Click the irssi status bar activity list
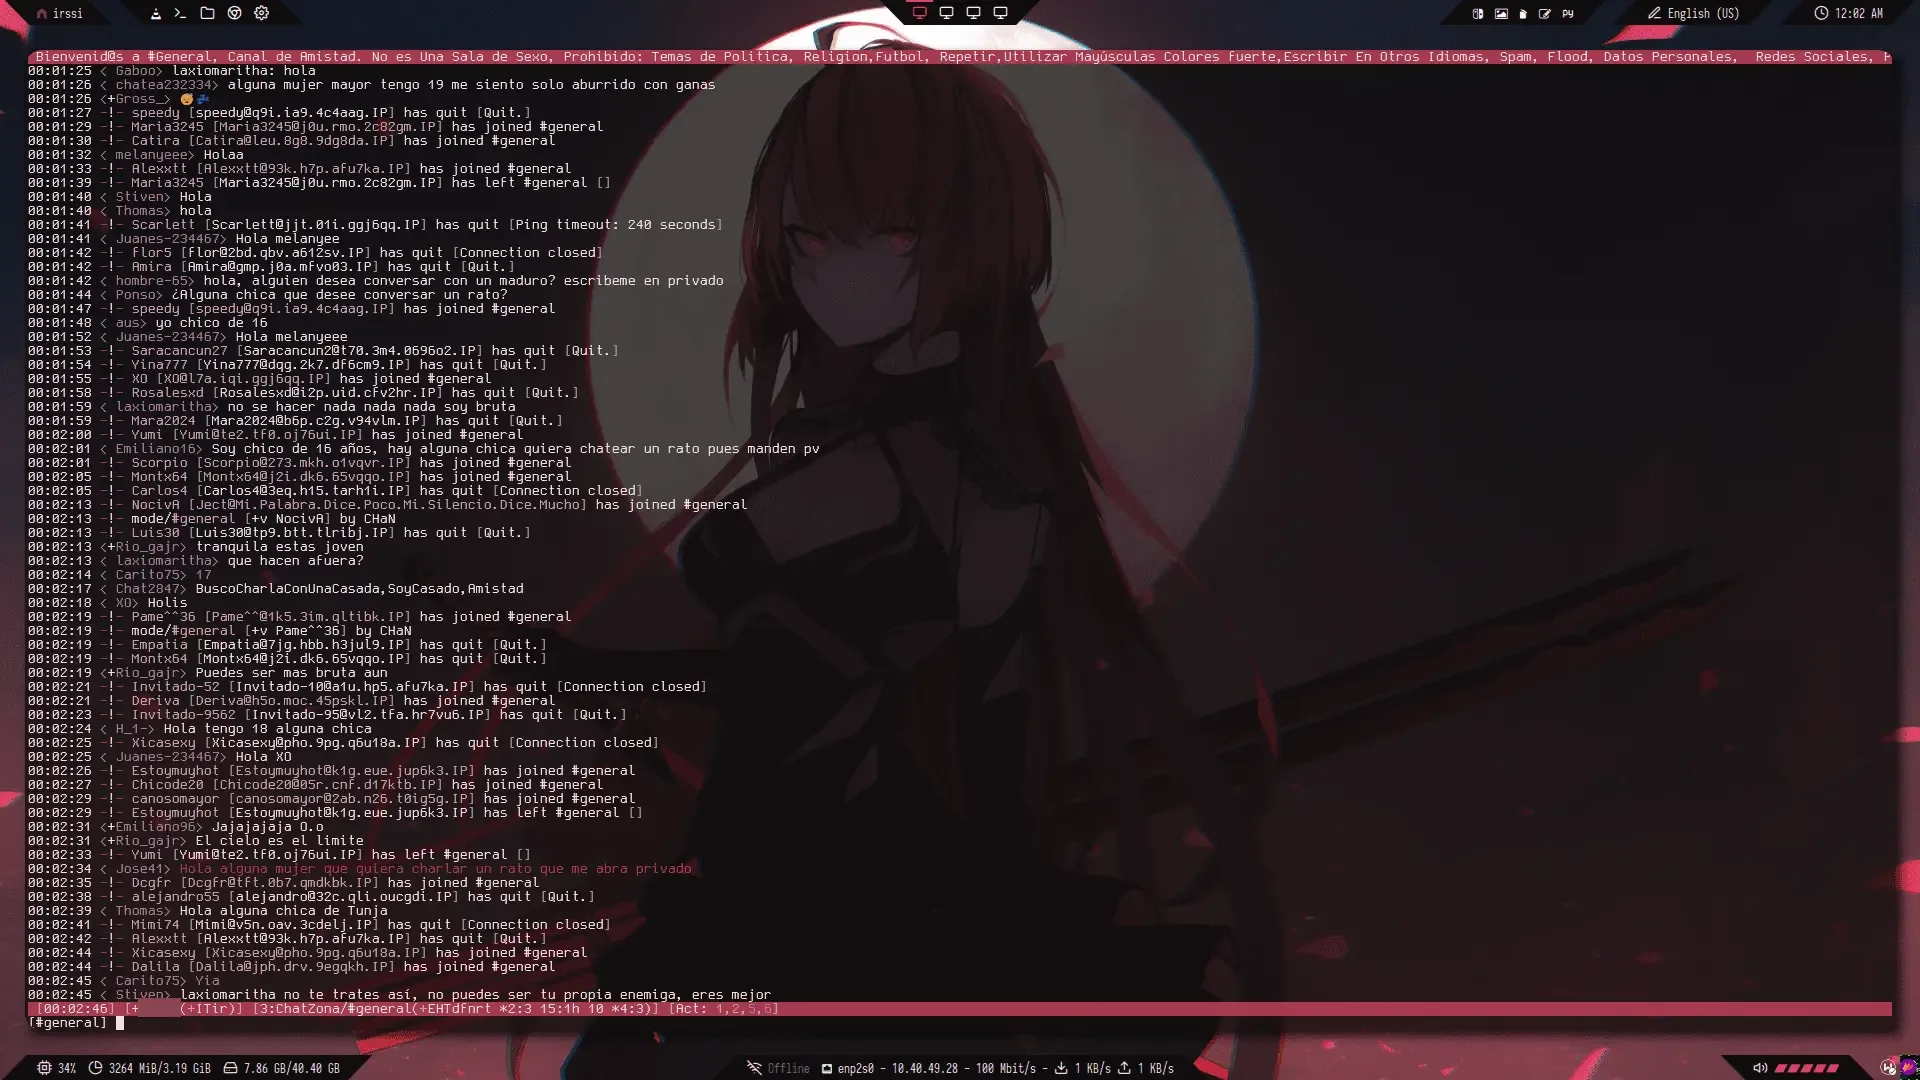 (723, 1009)
